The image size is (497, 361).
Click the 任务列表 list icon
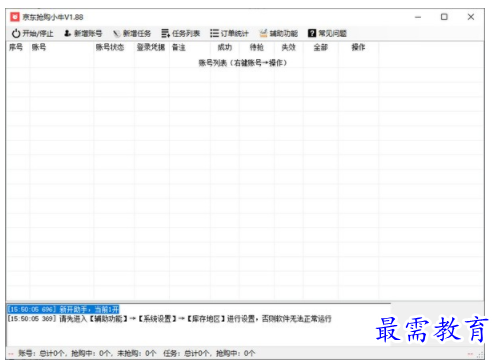[165, 33]
